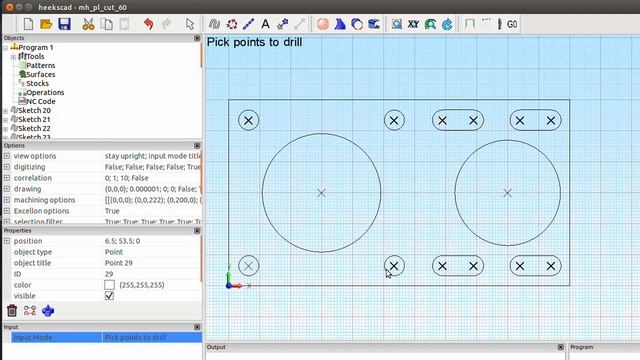Click the blue cone solid icon
The height and width of the screenshot is (360, 640).
point(340,24)
